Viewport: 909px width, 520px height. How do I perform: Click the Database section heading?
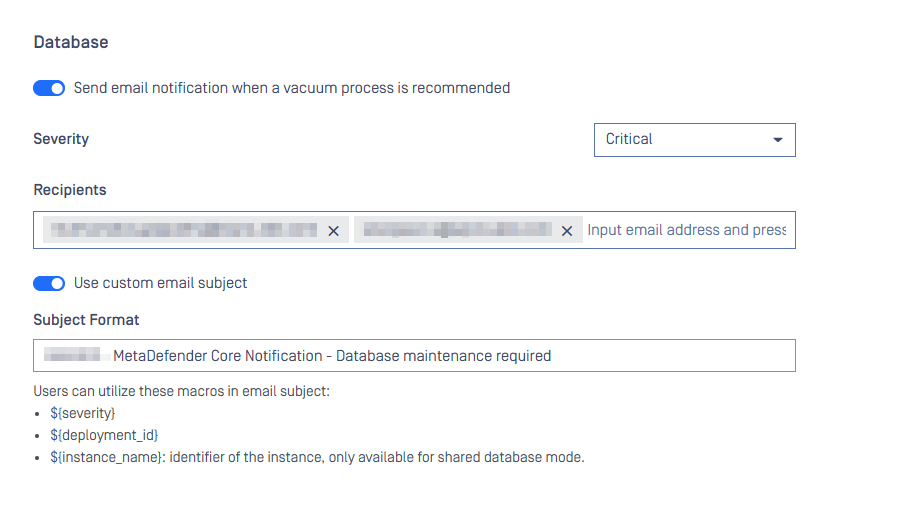coord(71,42)
